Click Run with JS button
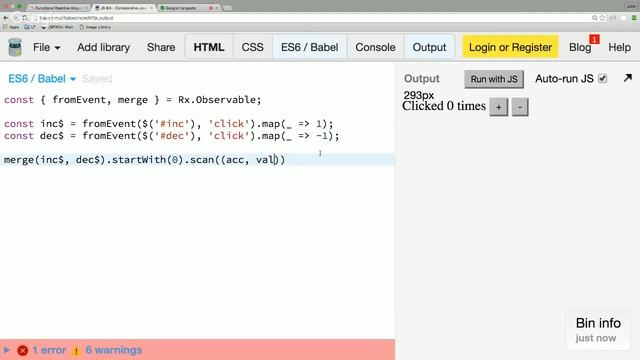This screenshot has width=640, height=360. [x=494, y=79]
